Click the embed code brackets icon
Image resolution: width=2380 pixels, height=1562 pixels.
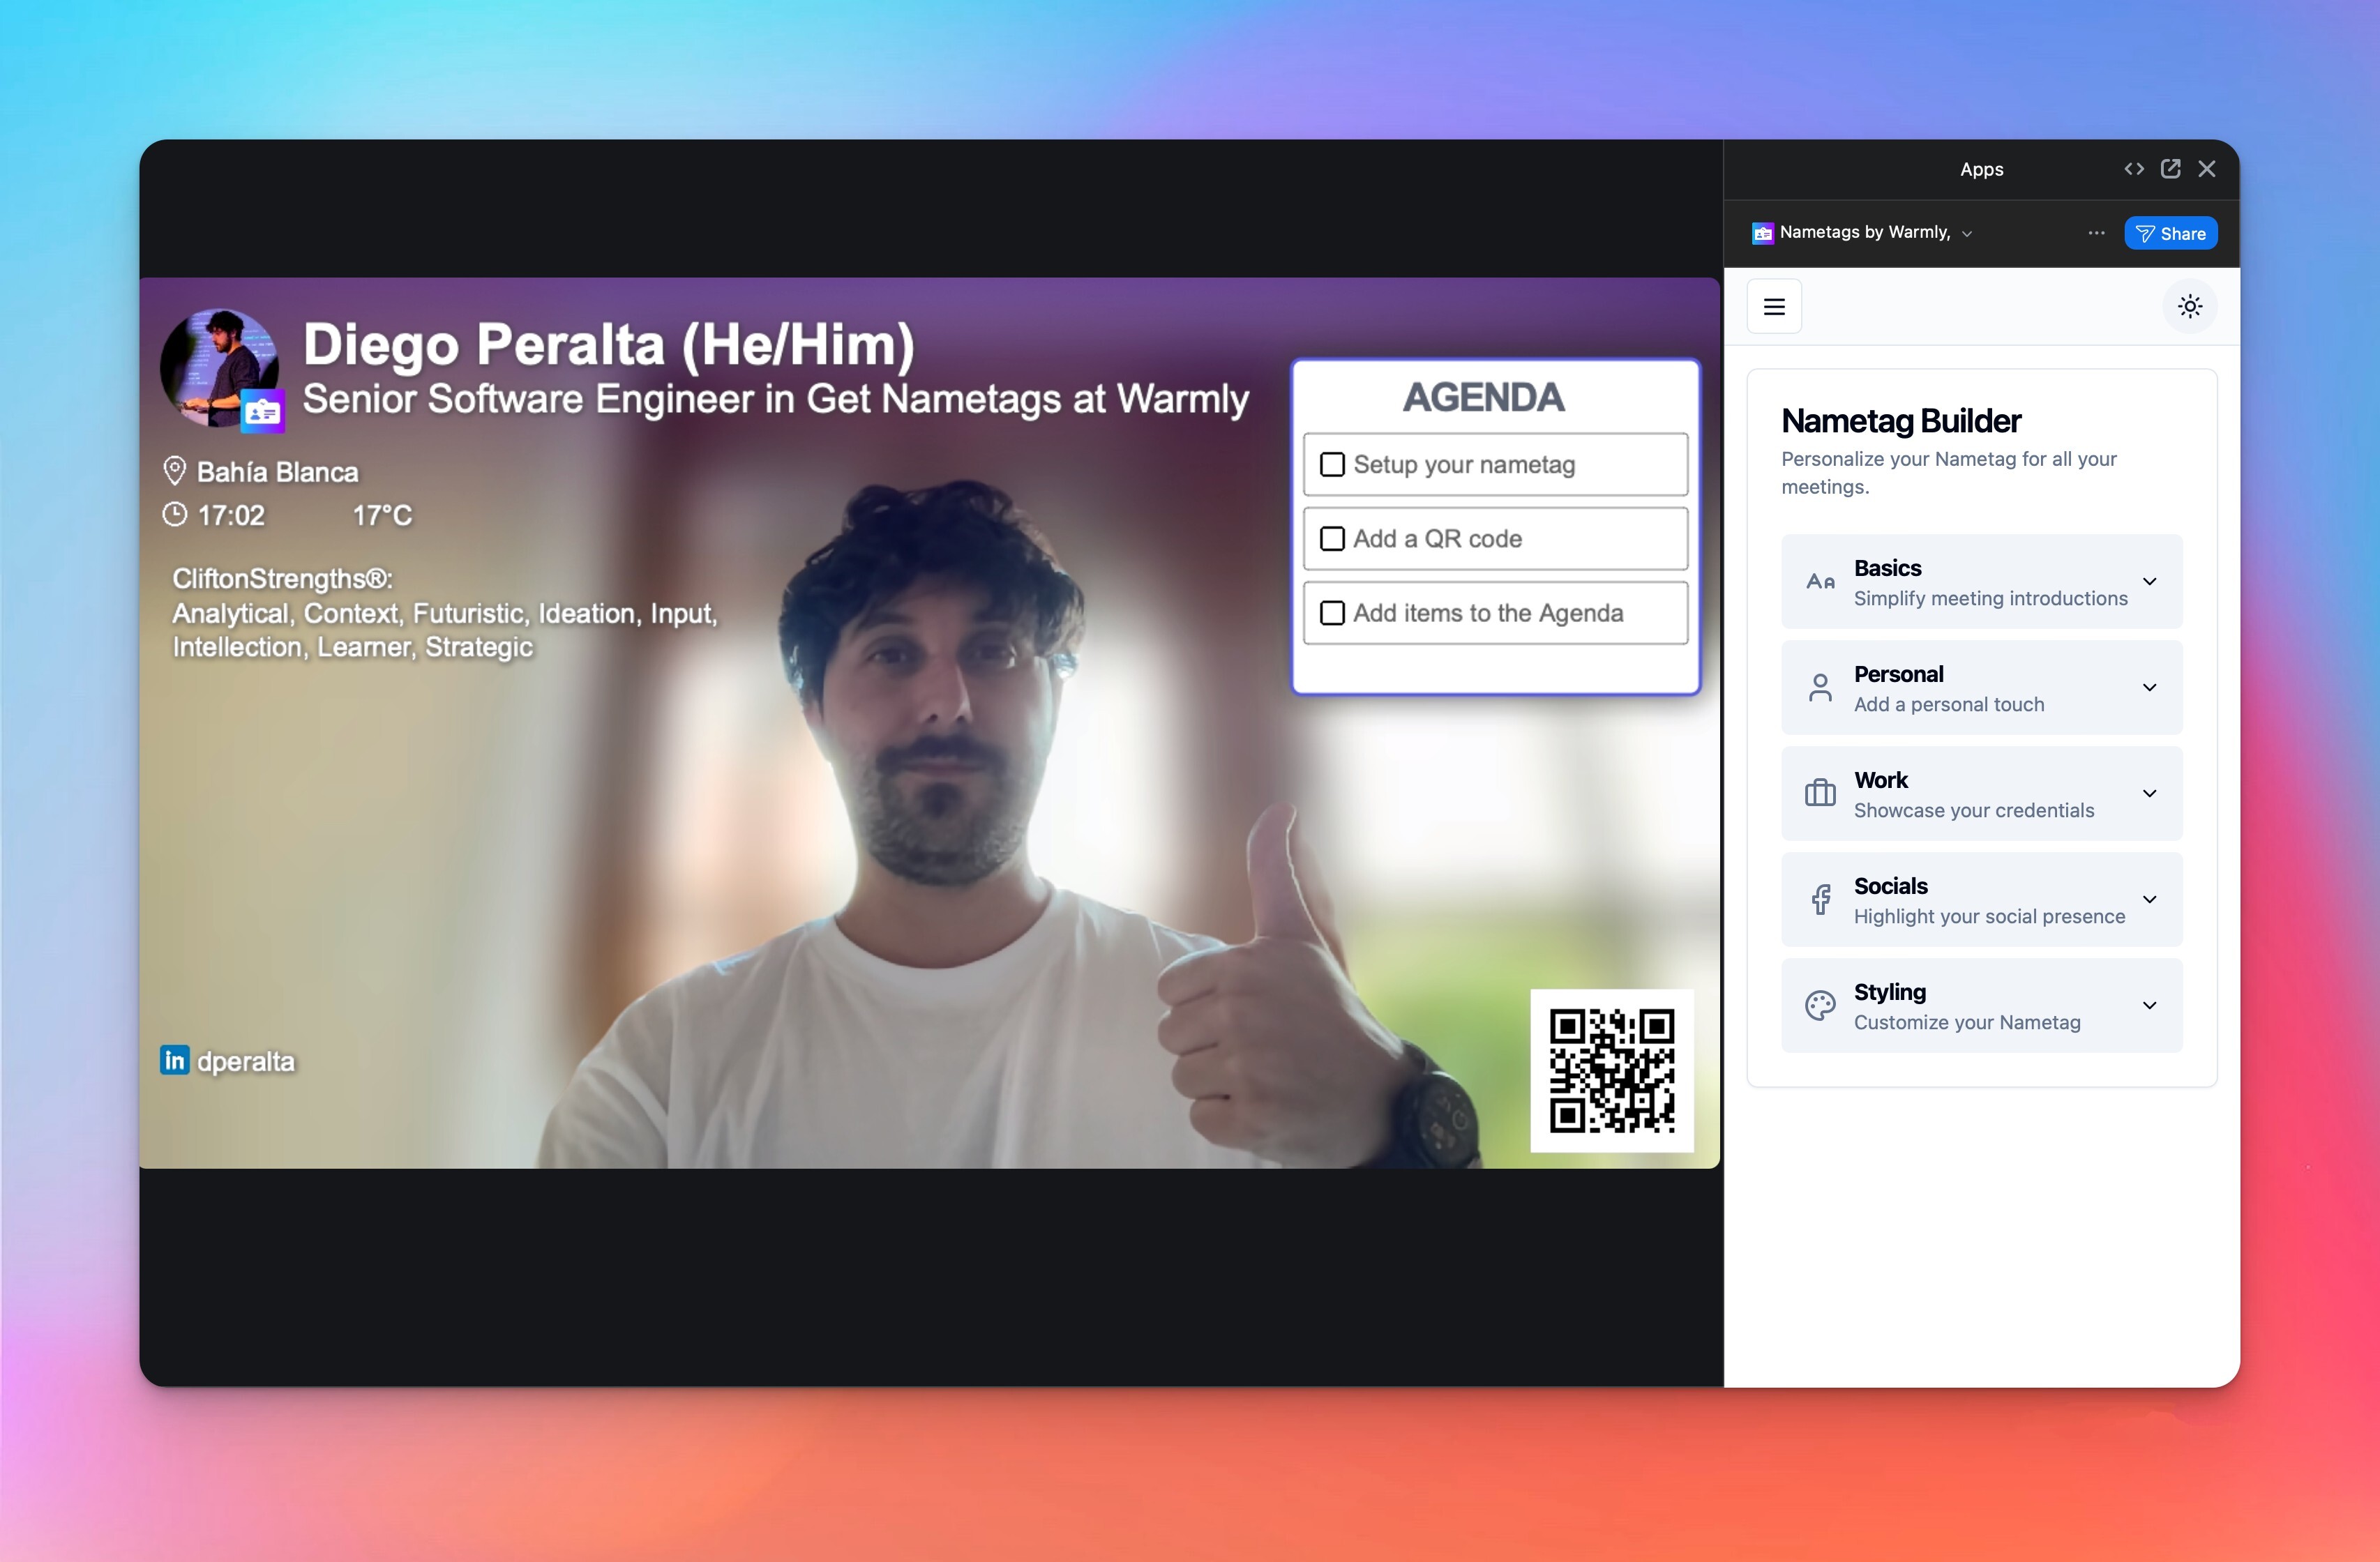2134,169
